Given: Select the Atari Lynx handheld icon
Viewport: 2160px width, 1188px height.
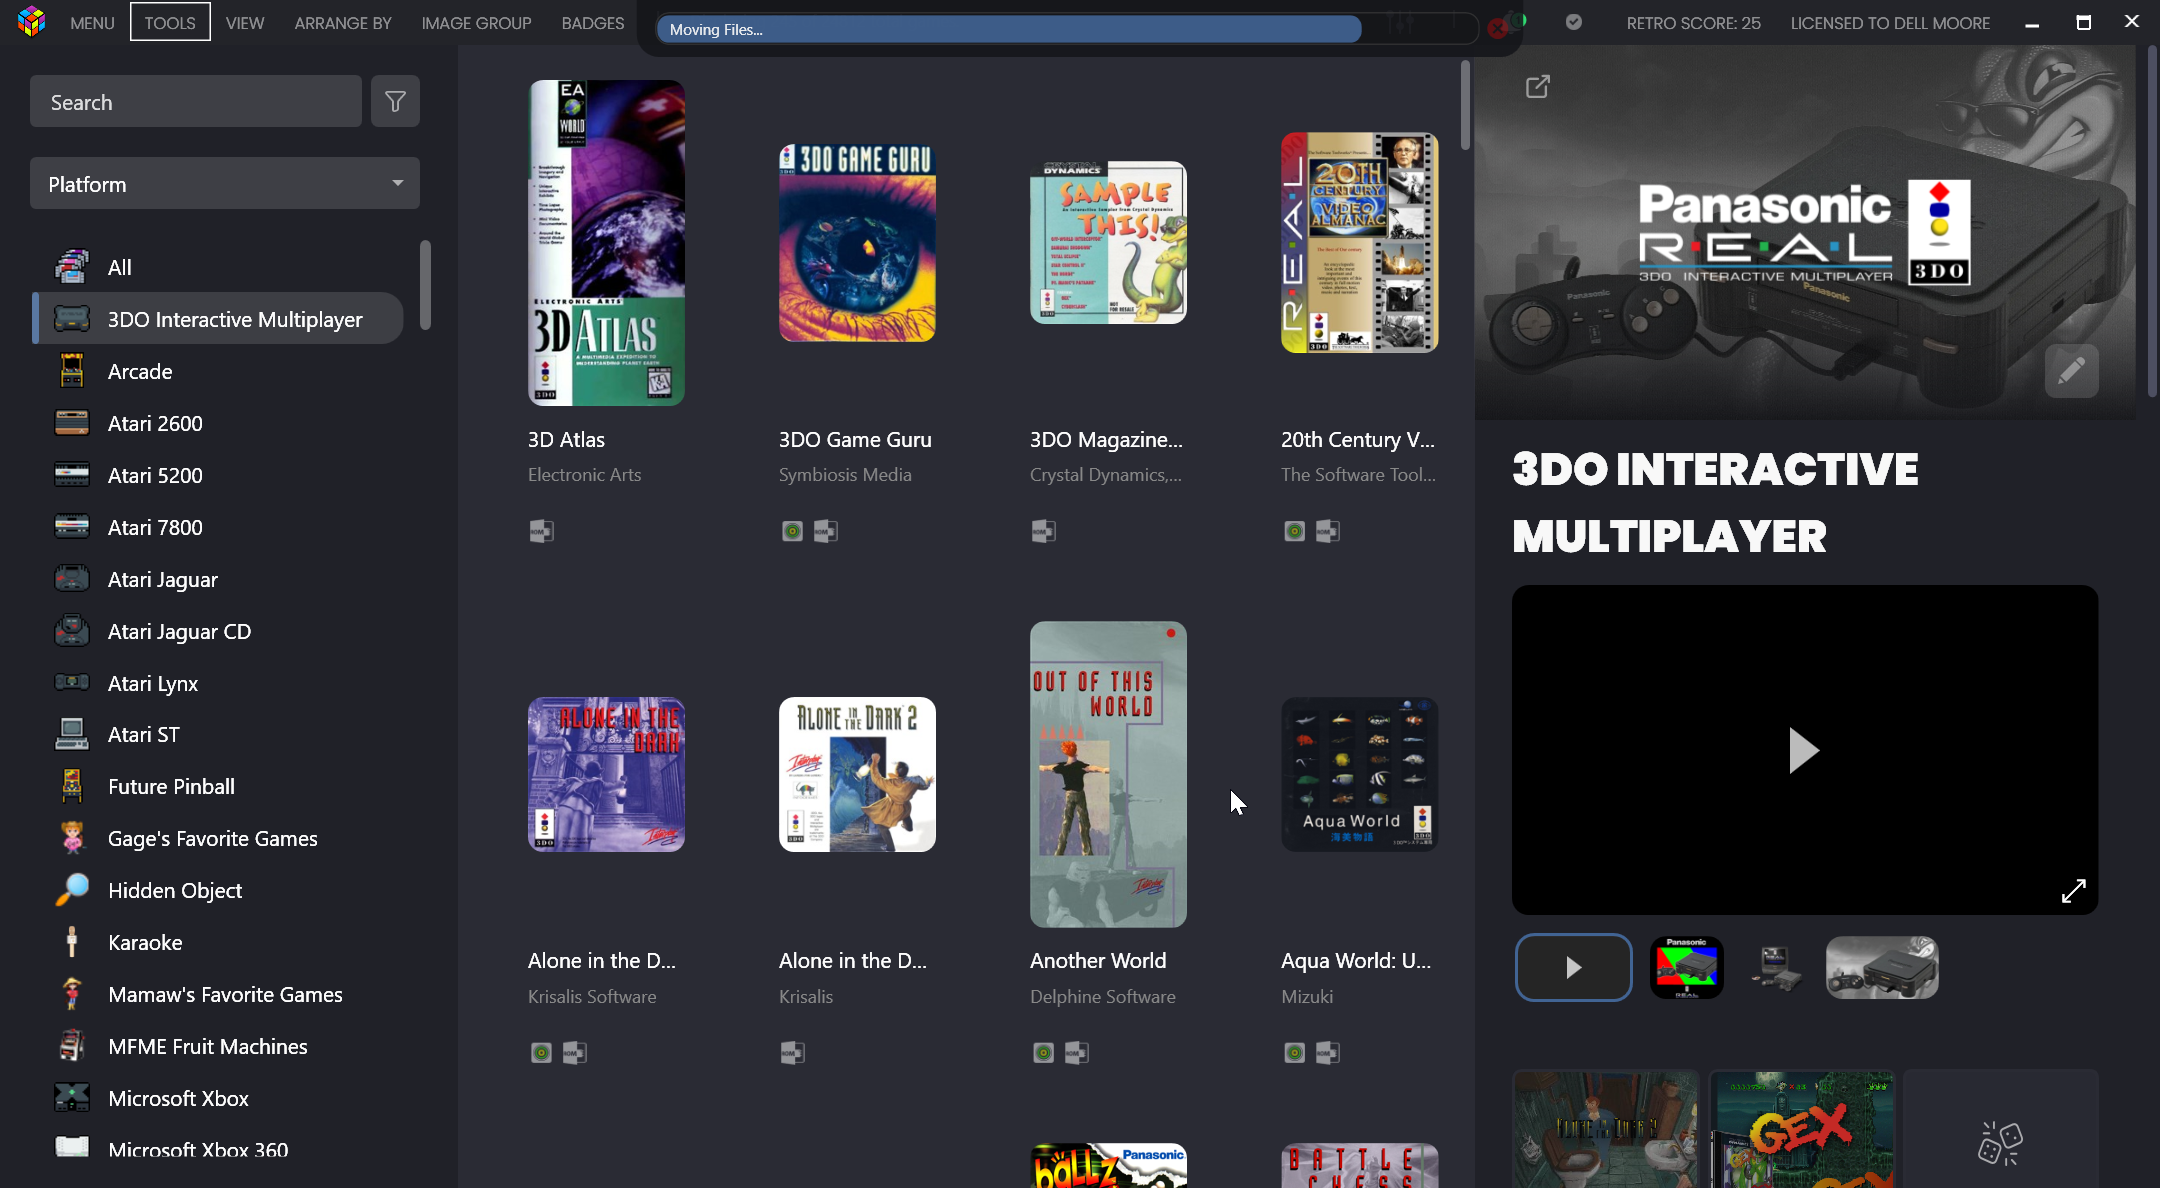Looking at the screenshot, I should pos(71,682).
